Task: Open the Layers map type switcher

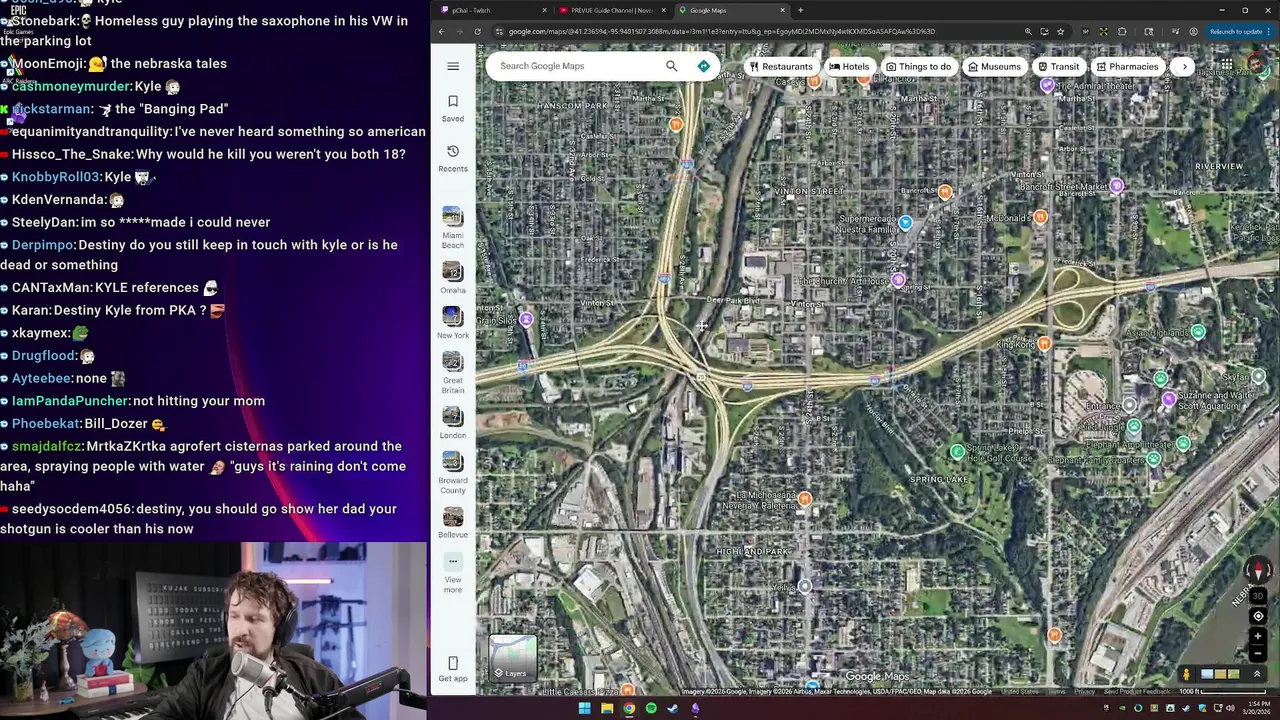Action: 512,657
